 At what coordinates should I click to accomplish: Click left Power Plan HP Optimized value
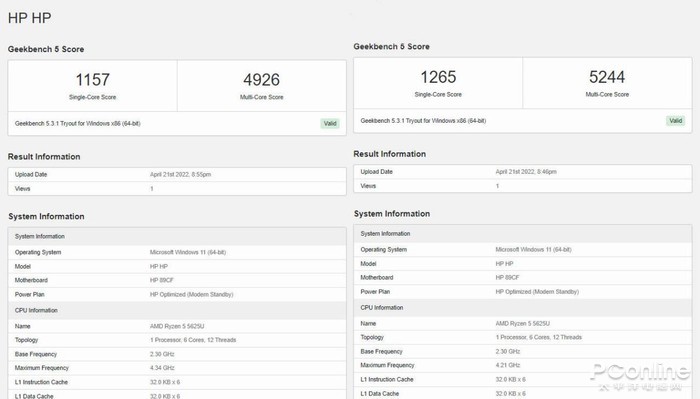click(191, 295)
